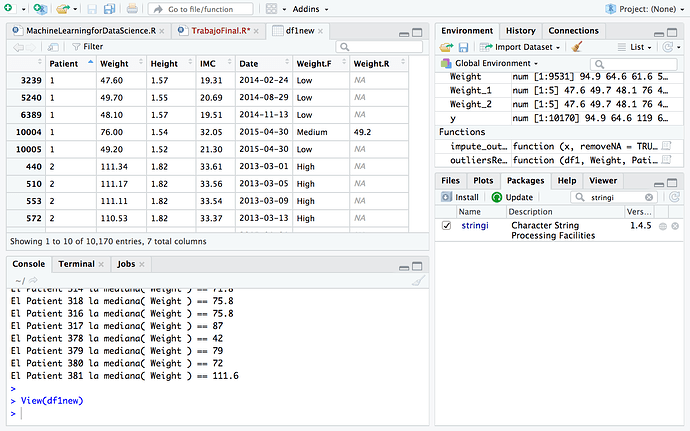Switch to the Help tab
The height and width of the screenshot is (431, 690).
pos(567,181)
